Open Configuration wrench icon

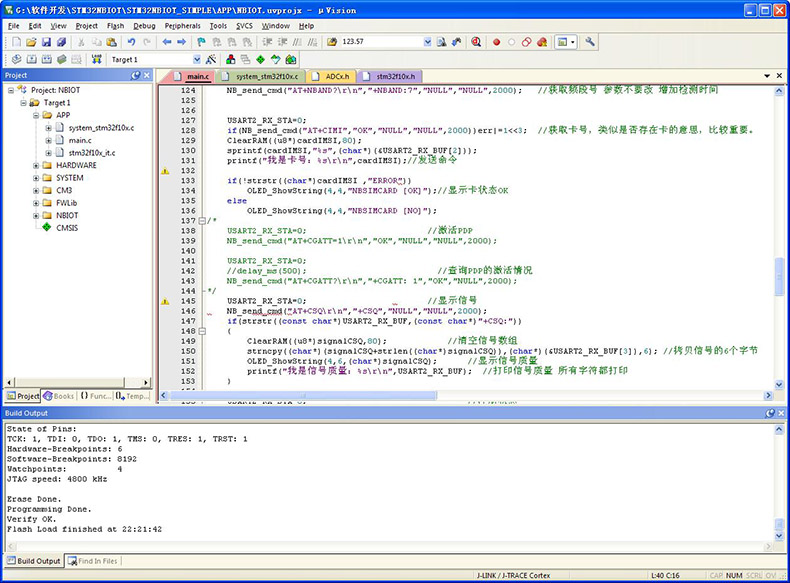click(x=590, y=42)
